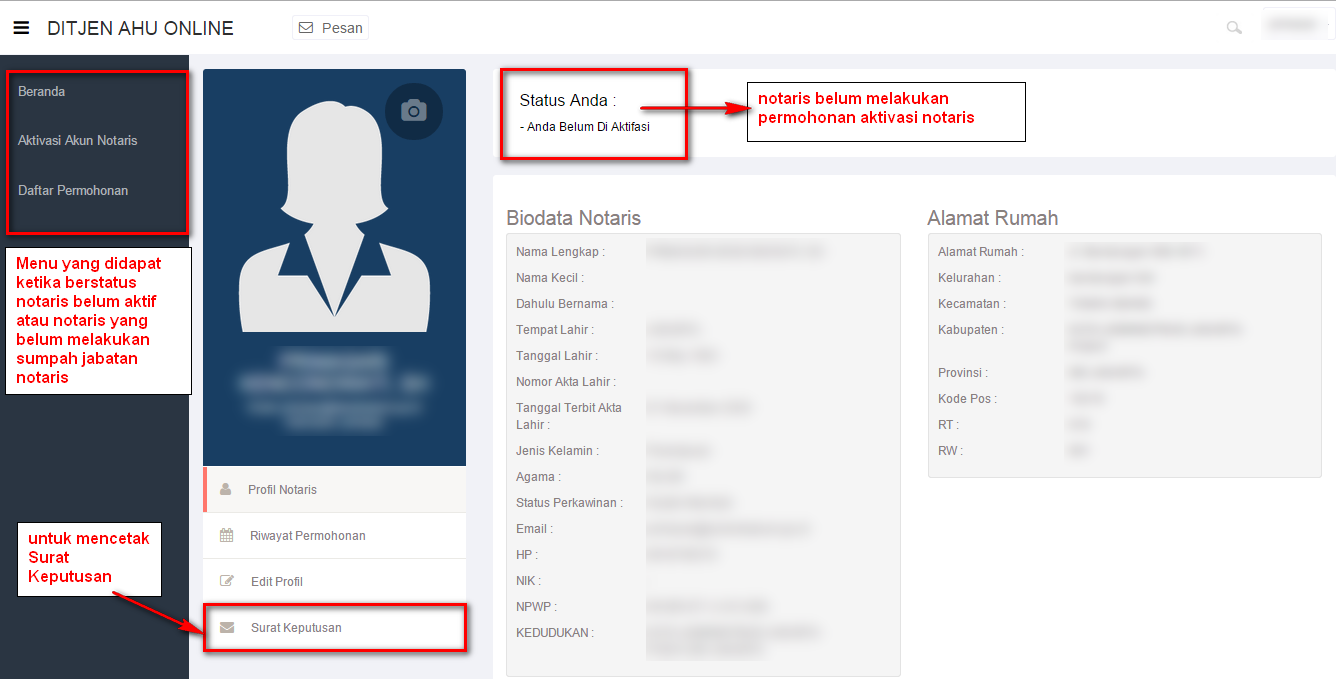Click the search magnifier icon in header
Image resolution: width=1336 pixels, height=679 pixels.
[1234, 28]
